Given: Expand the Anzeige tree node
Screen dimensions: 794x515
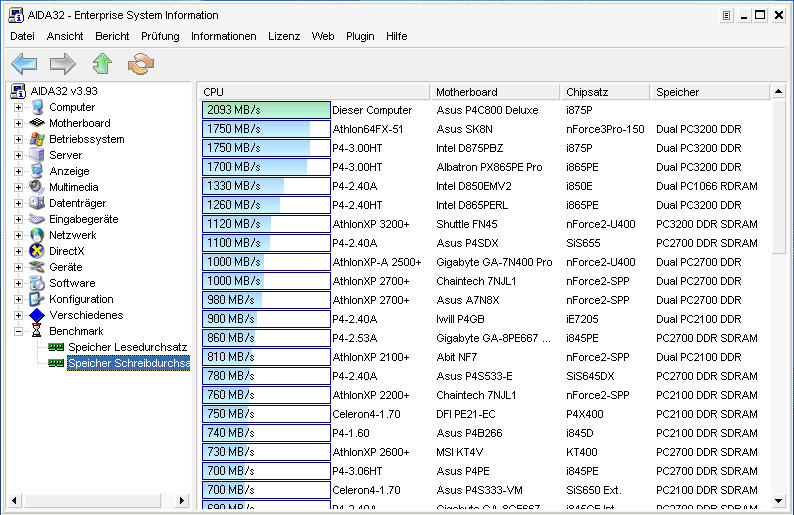Looking at the screenshot, I should coord(18,171).
